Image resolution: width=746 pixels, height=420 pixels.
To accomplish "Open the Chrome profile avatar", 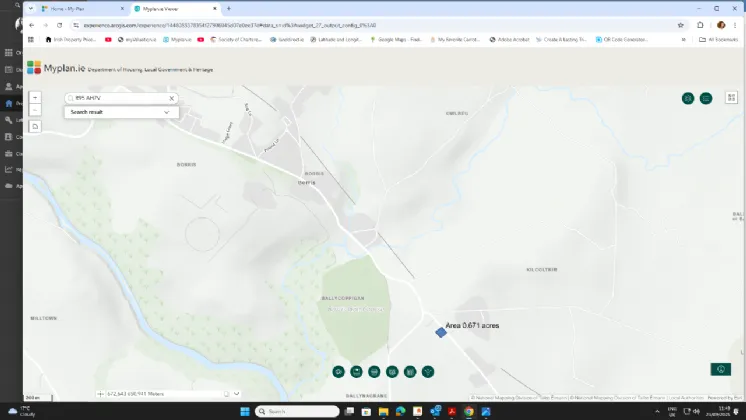I will click(721, 25).
